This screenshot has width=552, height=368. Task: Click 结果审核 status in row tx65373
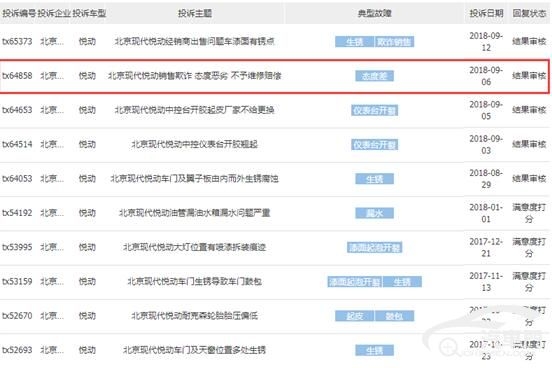point(529,42)
